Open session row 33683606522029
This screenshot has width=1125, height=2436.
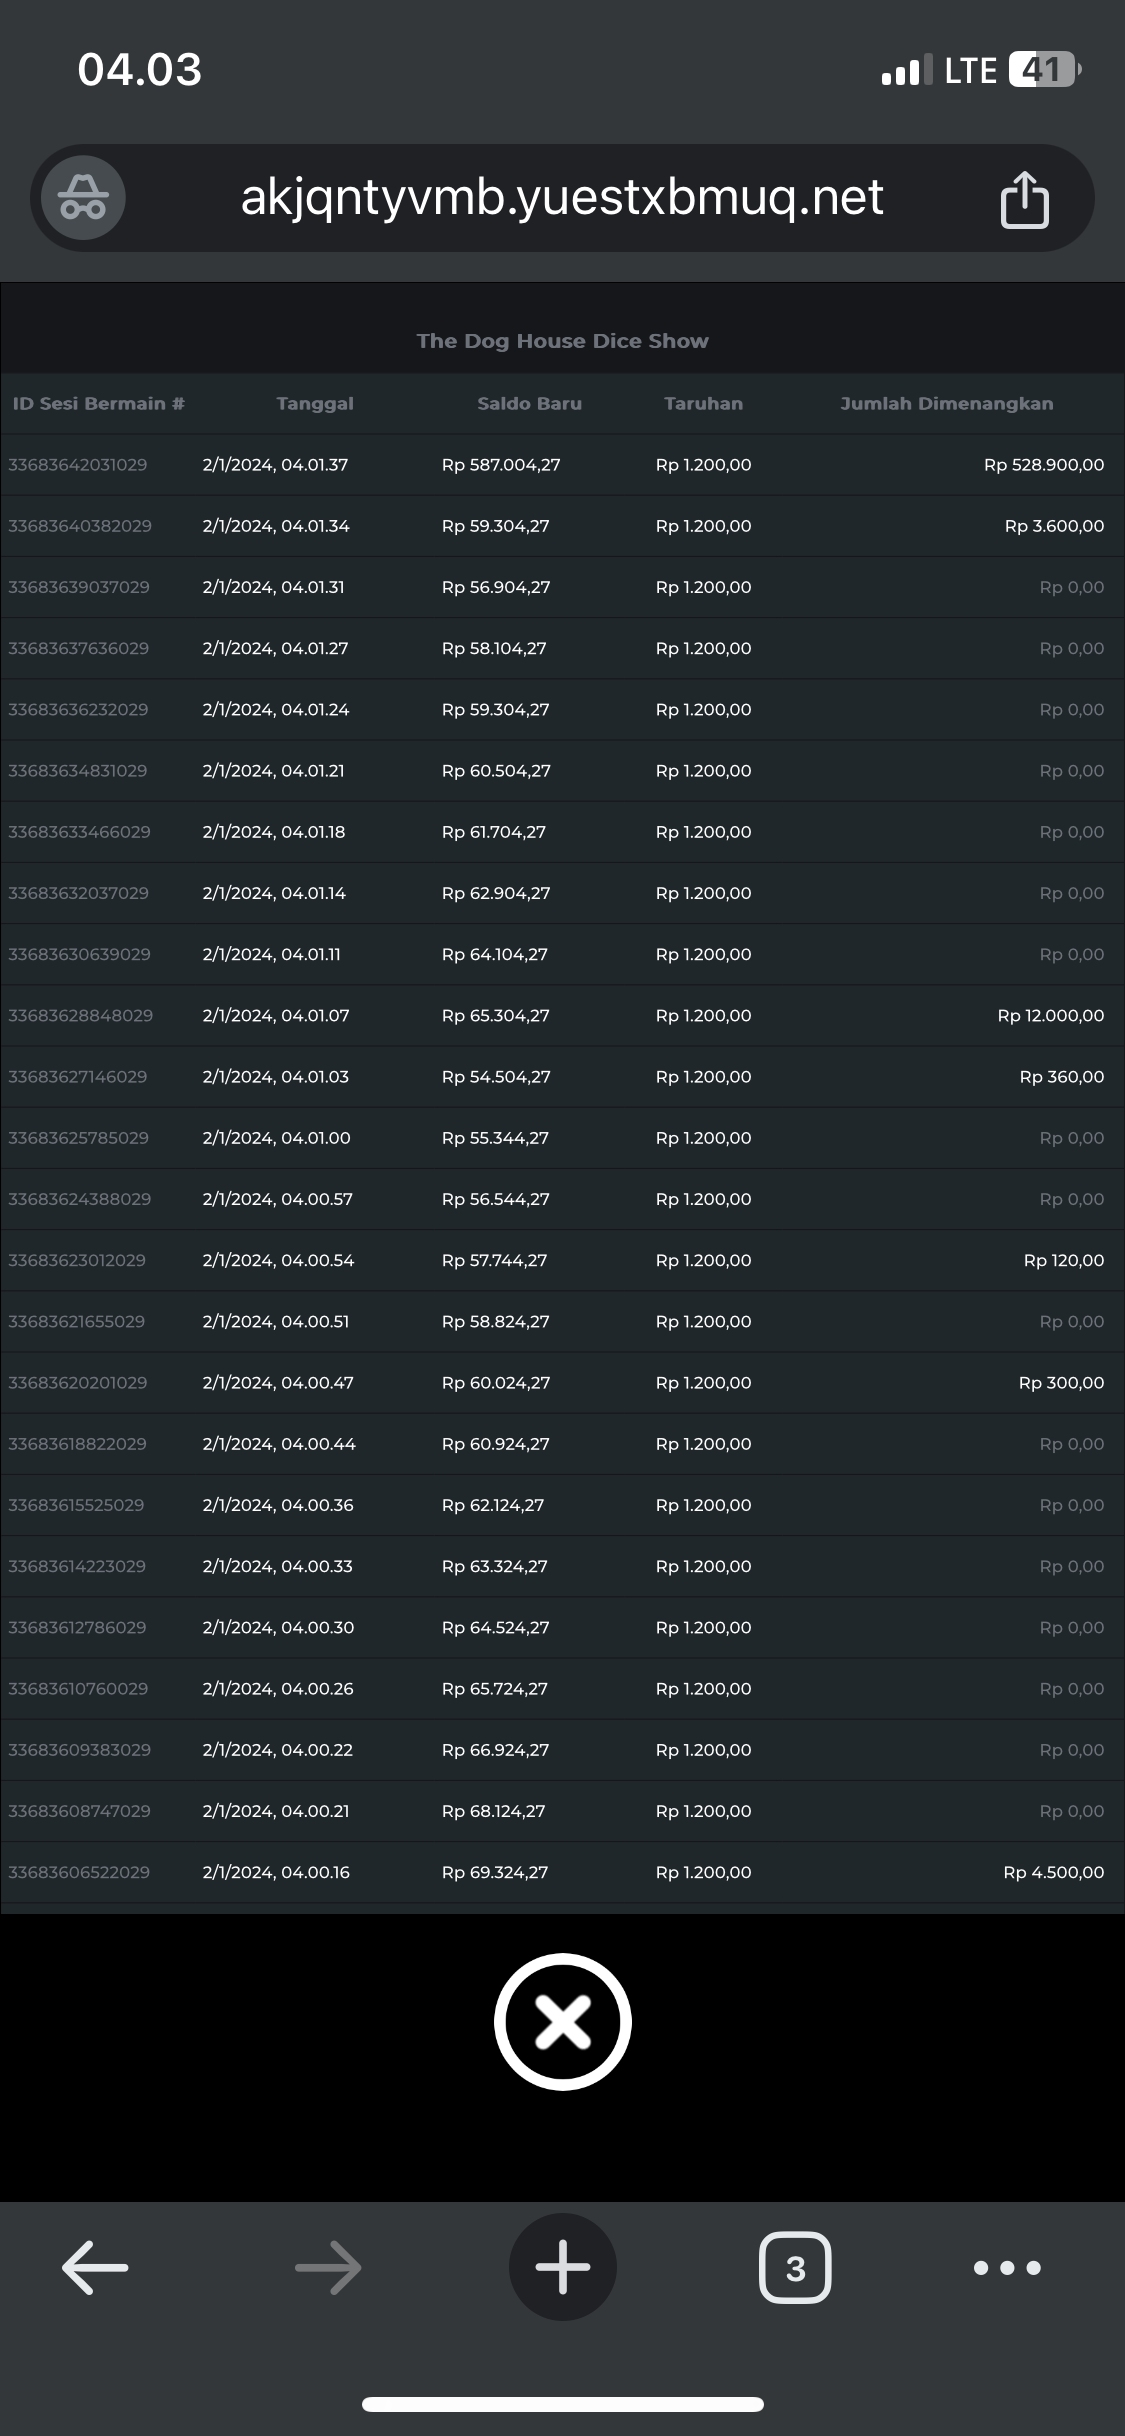click(x=79, y=1872)
